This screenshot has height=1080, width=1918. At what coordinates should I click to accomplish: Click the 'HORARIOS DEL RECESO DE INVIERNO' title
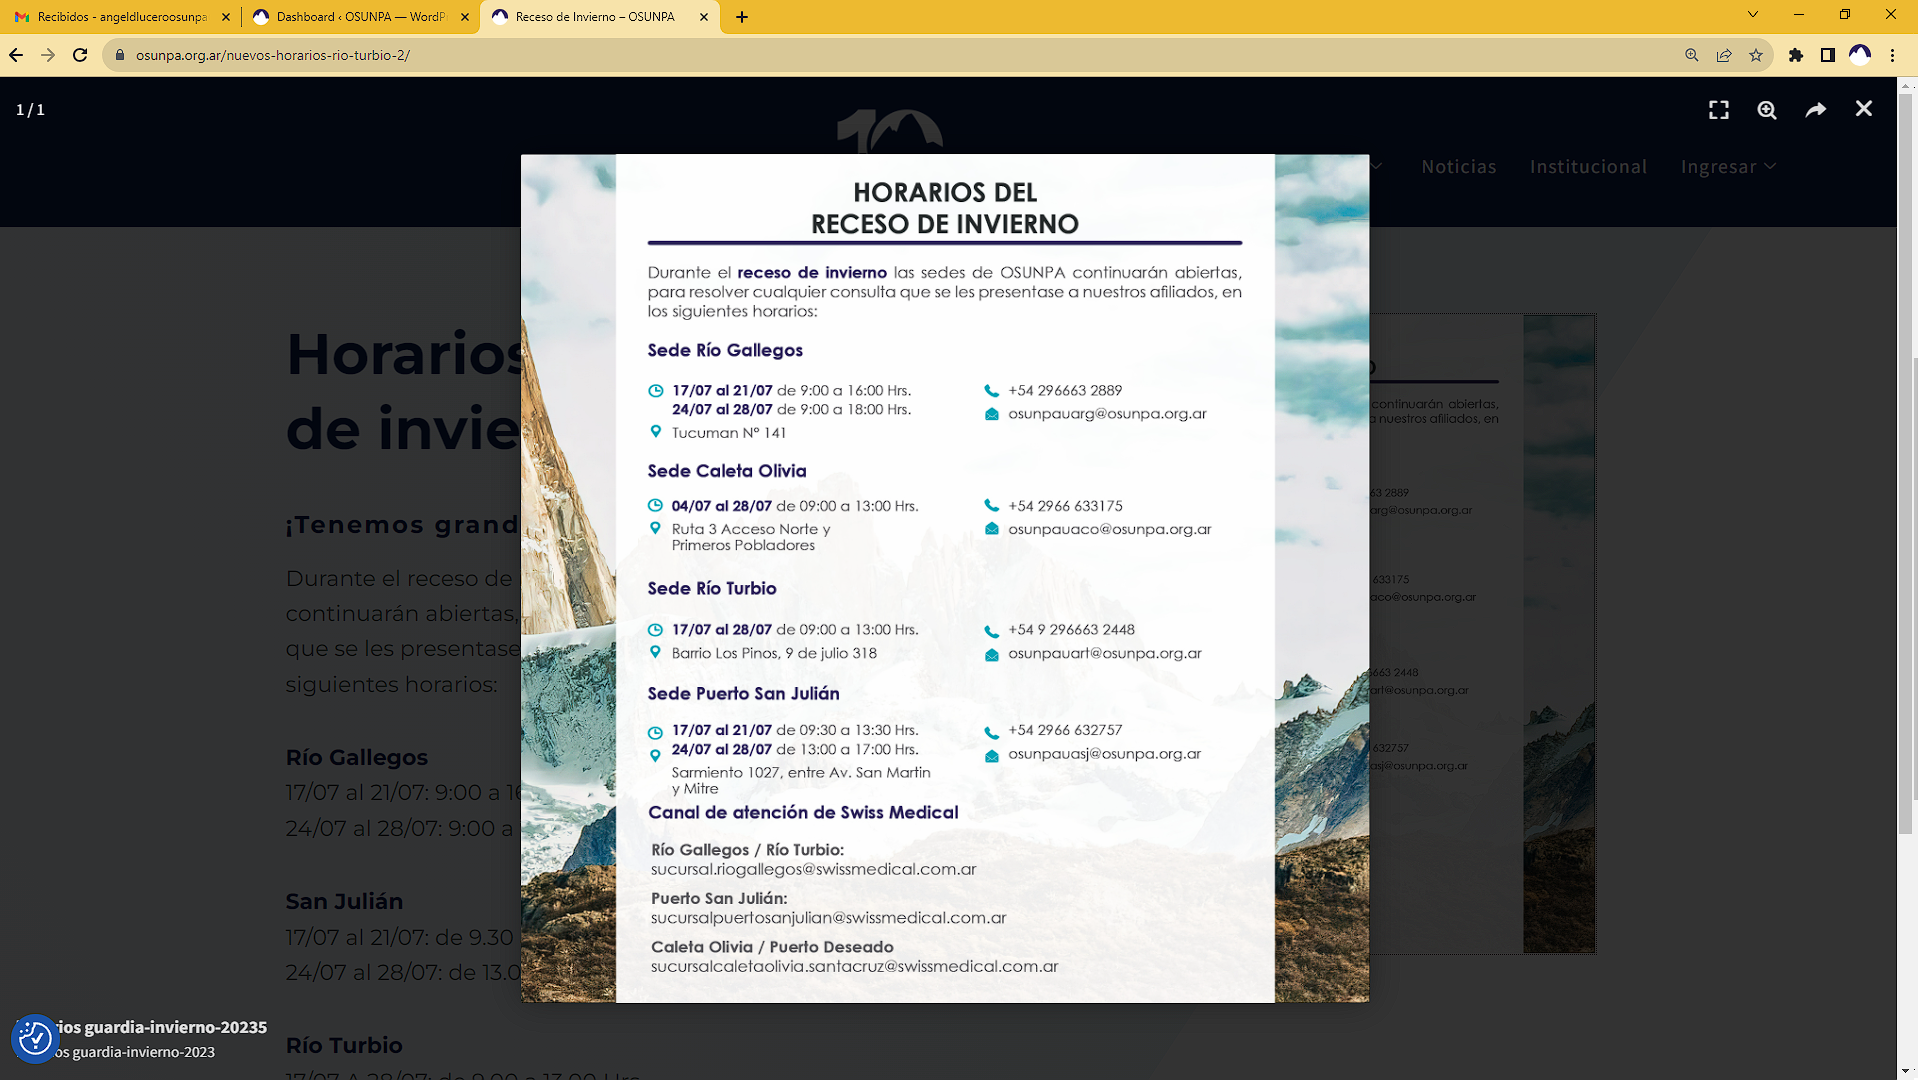(x=945, y=208)
